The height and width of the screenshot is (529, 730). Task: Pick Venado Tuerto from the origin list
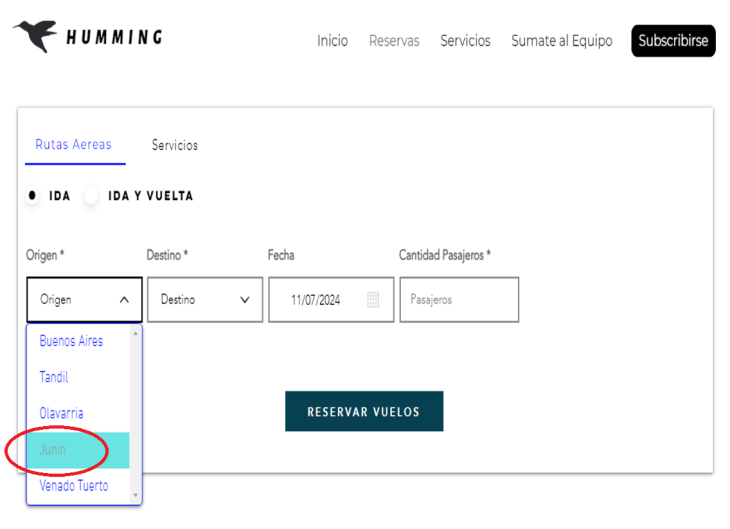74,486
